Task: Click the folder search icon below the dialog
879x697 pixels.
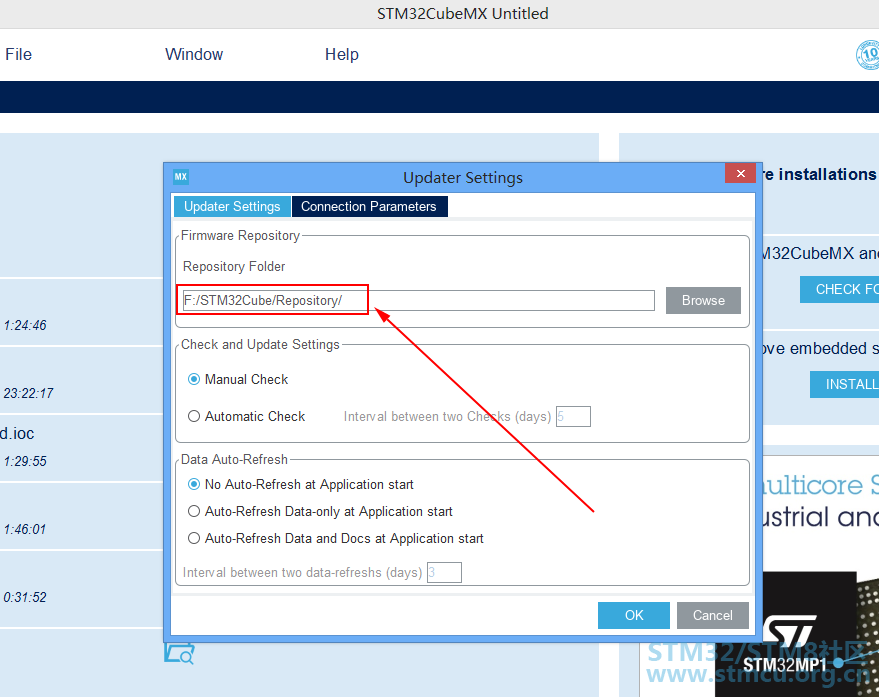Action: click(179, 654)
